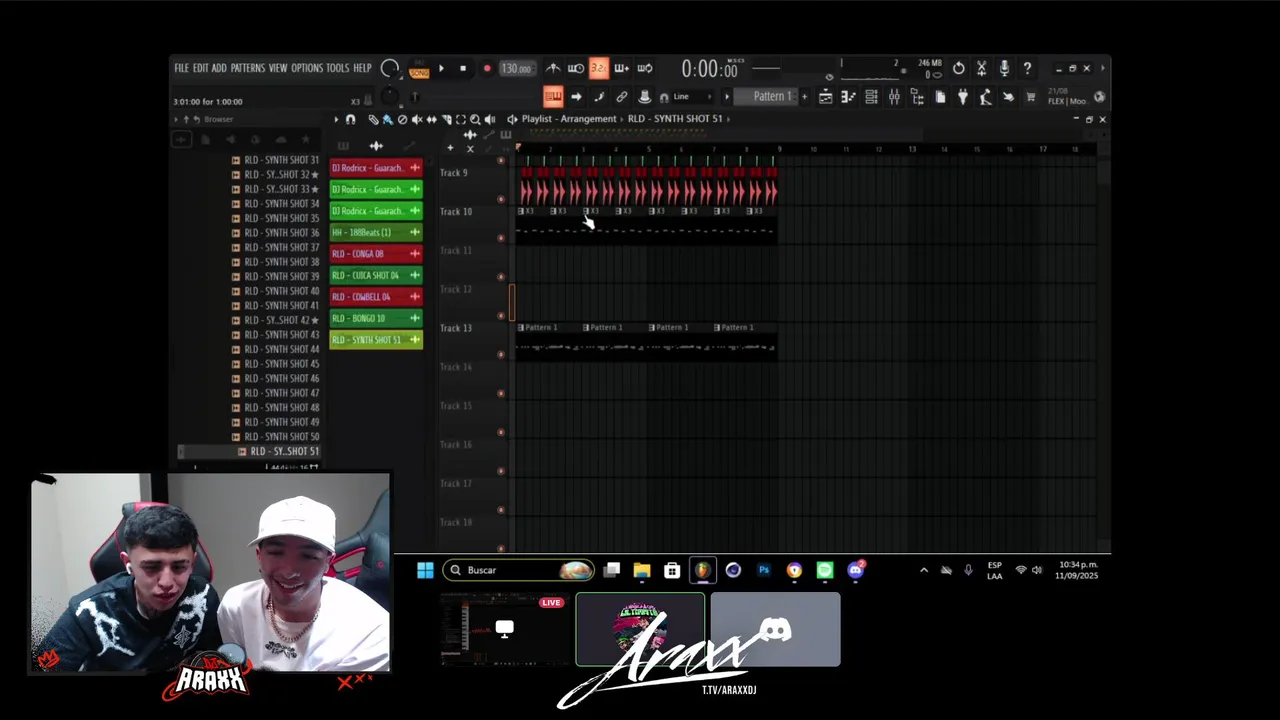This screenshot has height=720, width=1280.
Task: Click the arrow left of Pattern 1
Action: [727, 97]
